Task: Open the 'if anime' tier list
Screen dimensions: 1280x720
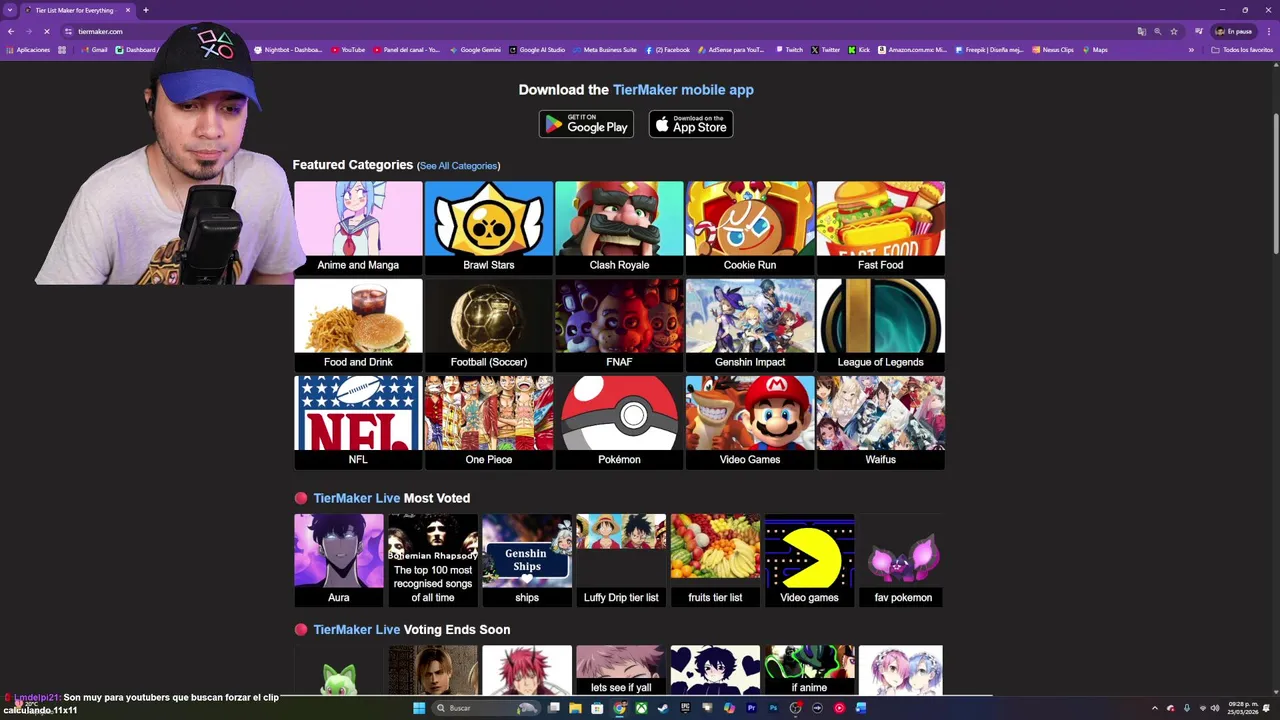Action: [x=809, y=670]
